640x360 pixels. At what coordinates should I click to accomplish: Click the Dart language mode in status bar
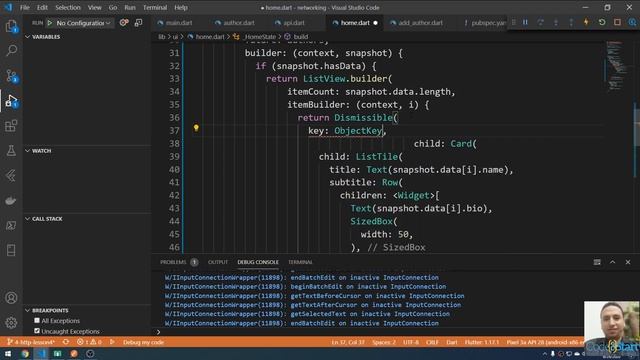(452, 342)
